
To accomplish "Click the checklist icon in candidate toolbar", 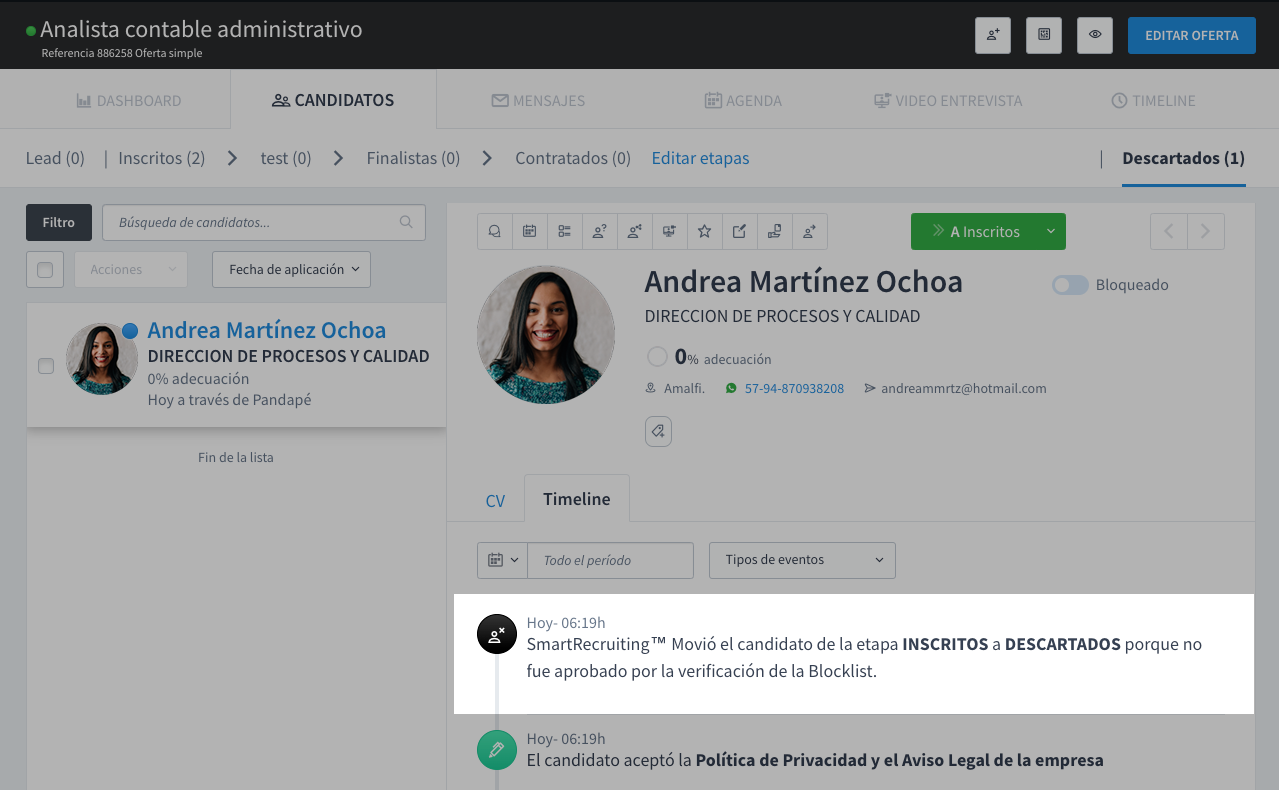I will point(564,232).
